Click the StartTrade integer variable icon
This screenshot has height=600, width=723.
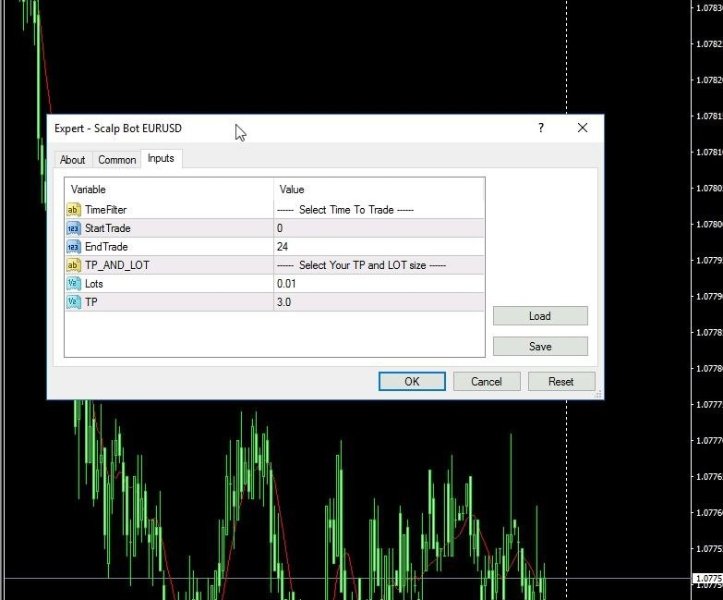[73, 228]
